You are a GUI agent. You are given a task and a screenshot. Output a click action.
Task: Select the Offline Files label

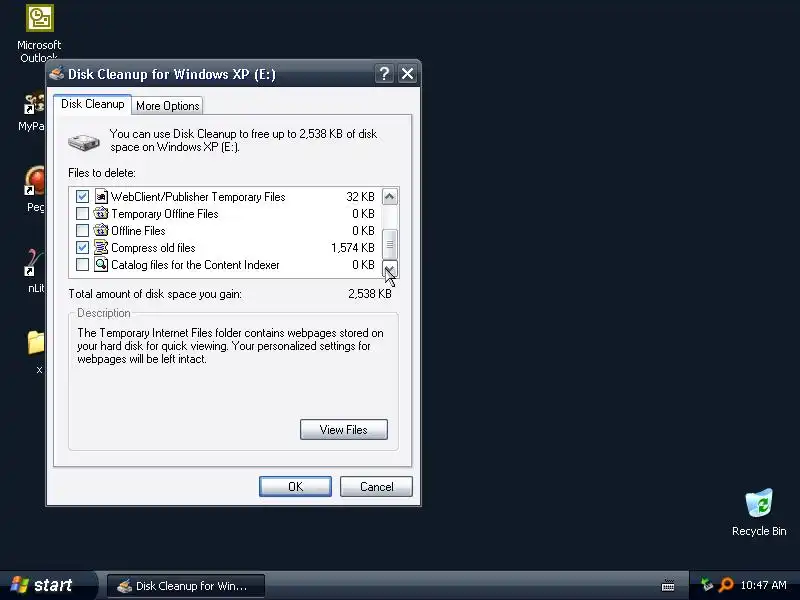138,231
